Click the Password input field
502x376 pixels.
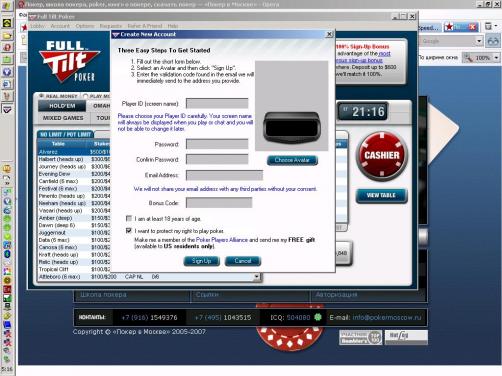pos(217,144)
